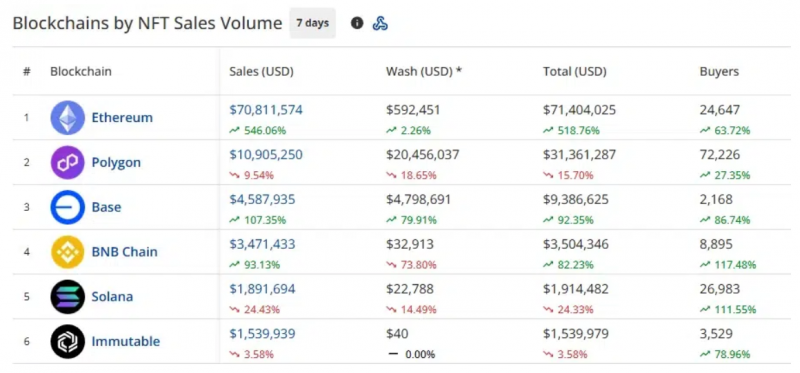Click the BNB Chain logo icon

point(67,252)
